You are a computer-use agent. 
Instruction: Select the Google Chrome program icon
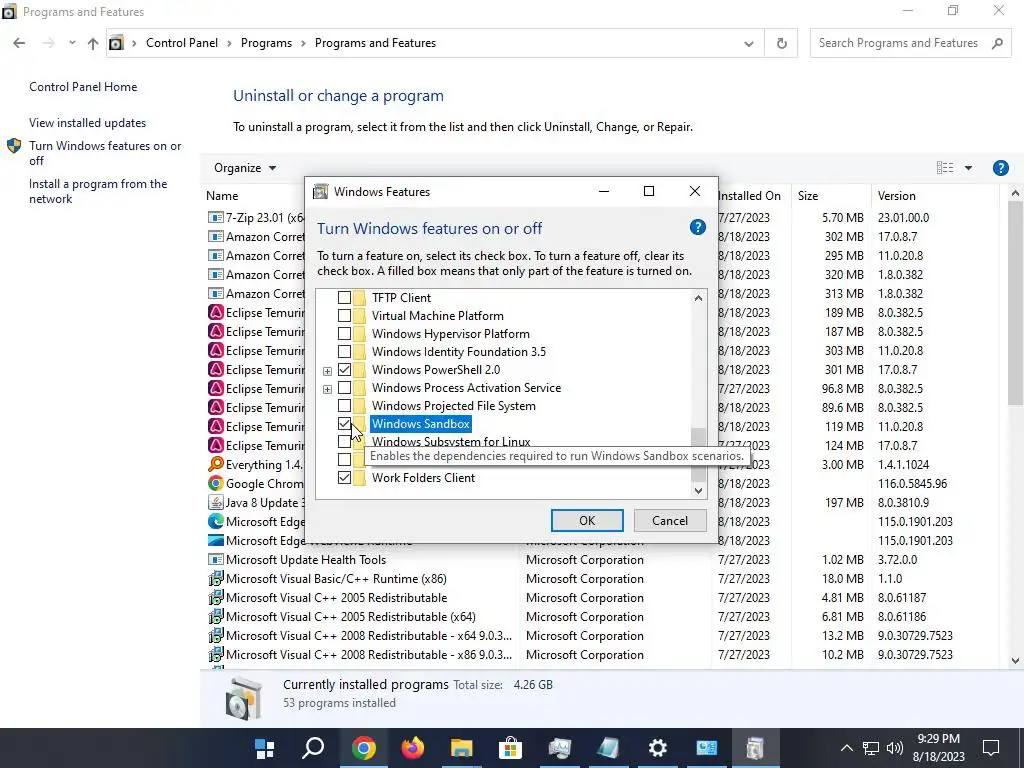(x=216, y=483)
